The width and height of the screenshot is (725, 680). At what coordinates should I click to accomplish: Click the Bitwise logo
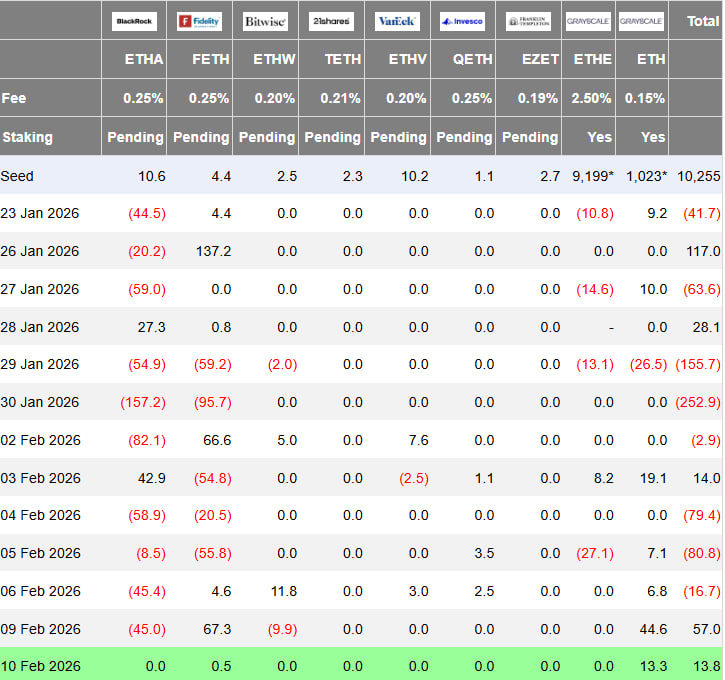click(x=265, y=21)
